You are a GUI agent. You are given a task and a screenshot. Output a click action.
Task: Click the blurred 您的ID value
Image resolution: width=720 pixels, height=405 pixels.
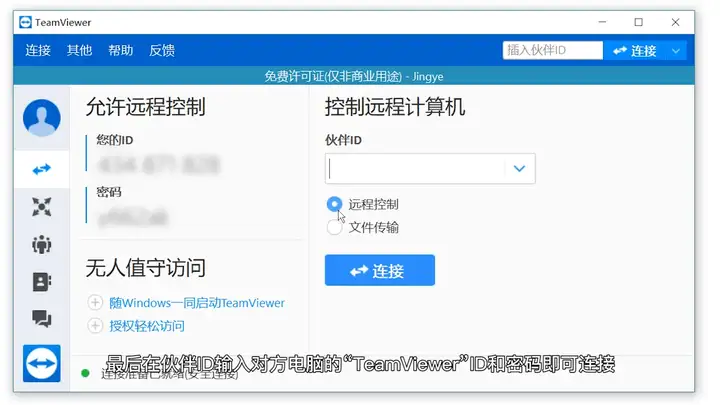(x=158, y=165)
